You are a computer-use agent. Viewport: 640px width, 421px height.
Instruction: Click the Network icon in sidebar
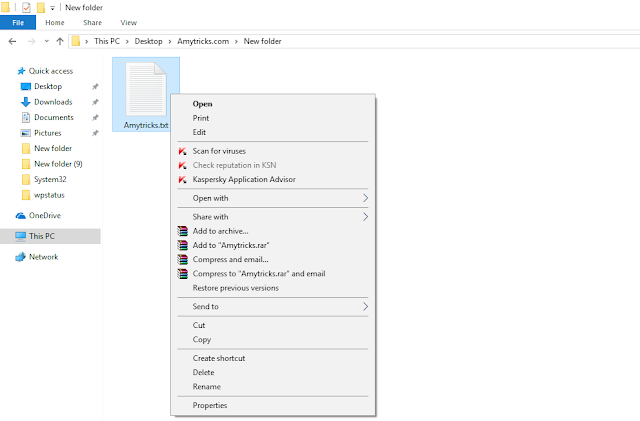tap(20, 257)
